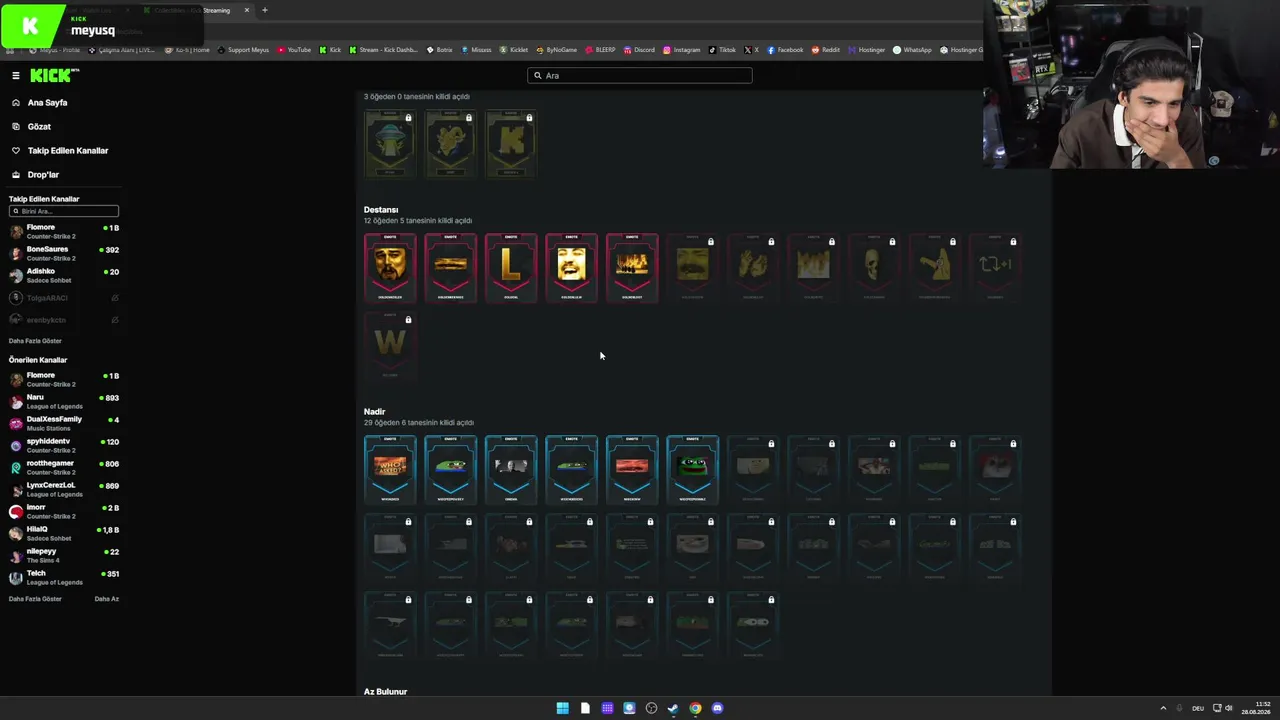Show hidden system tray icons
Screen dimensions: 1280x720
pos(1163,708)
